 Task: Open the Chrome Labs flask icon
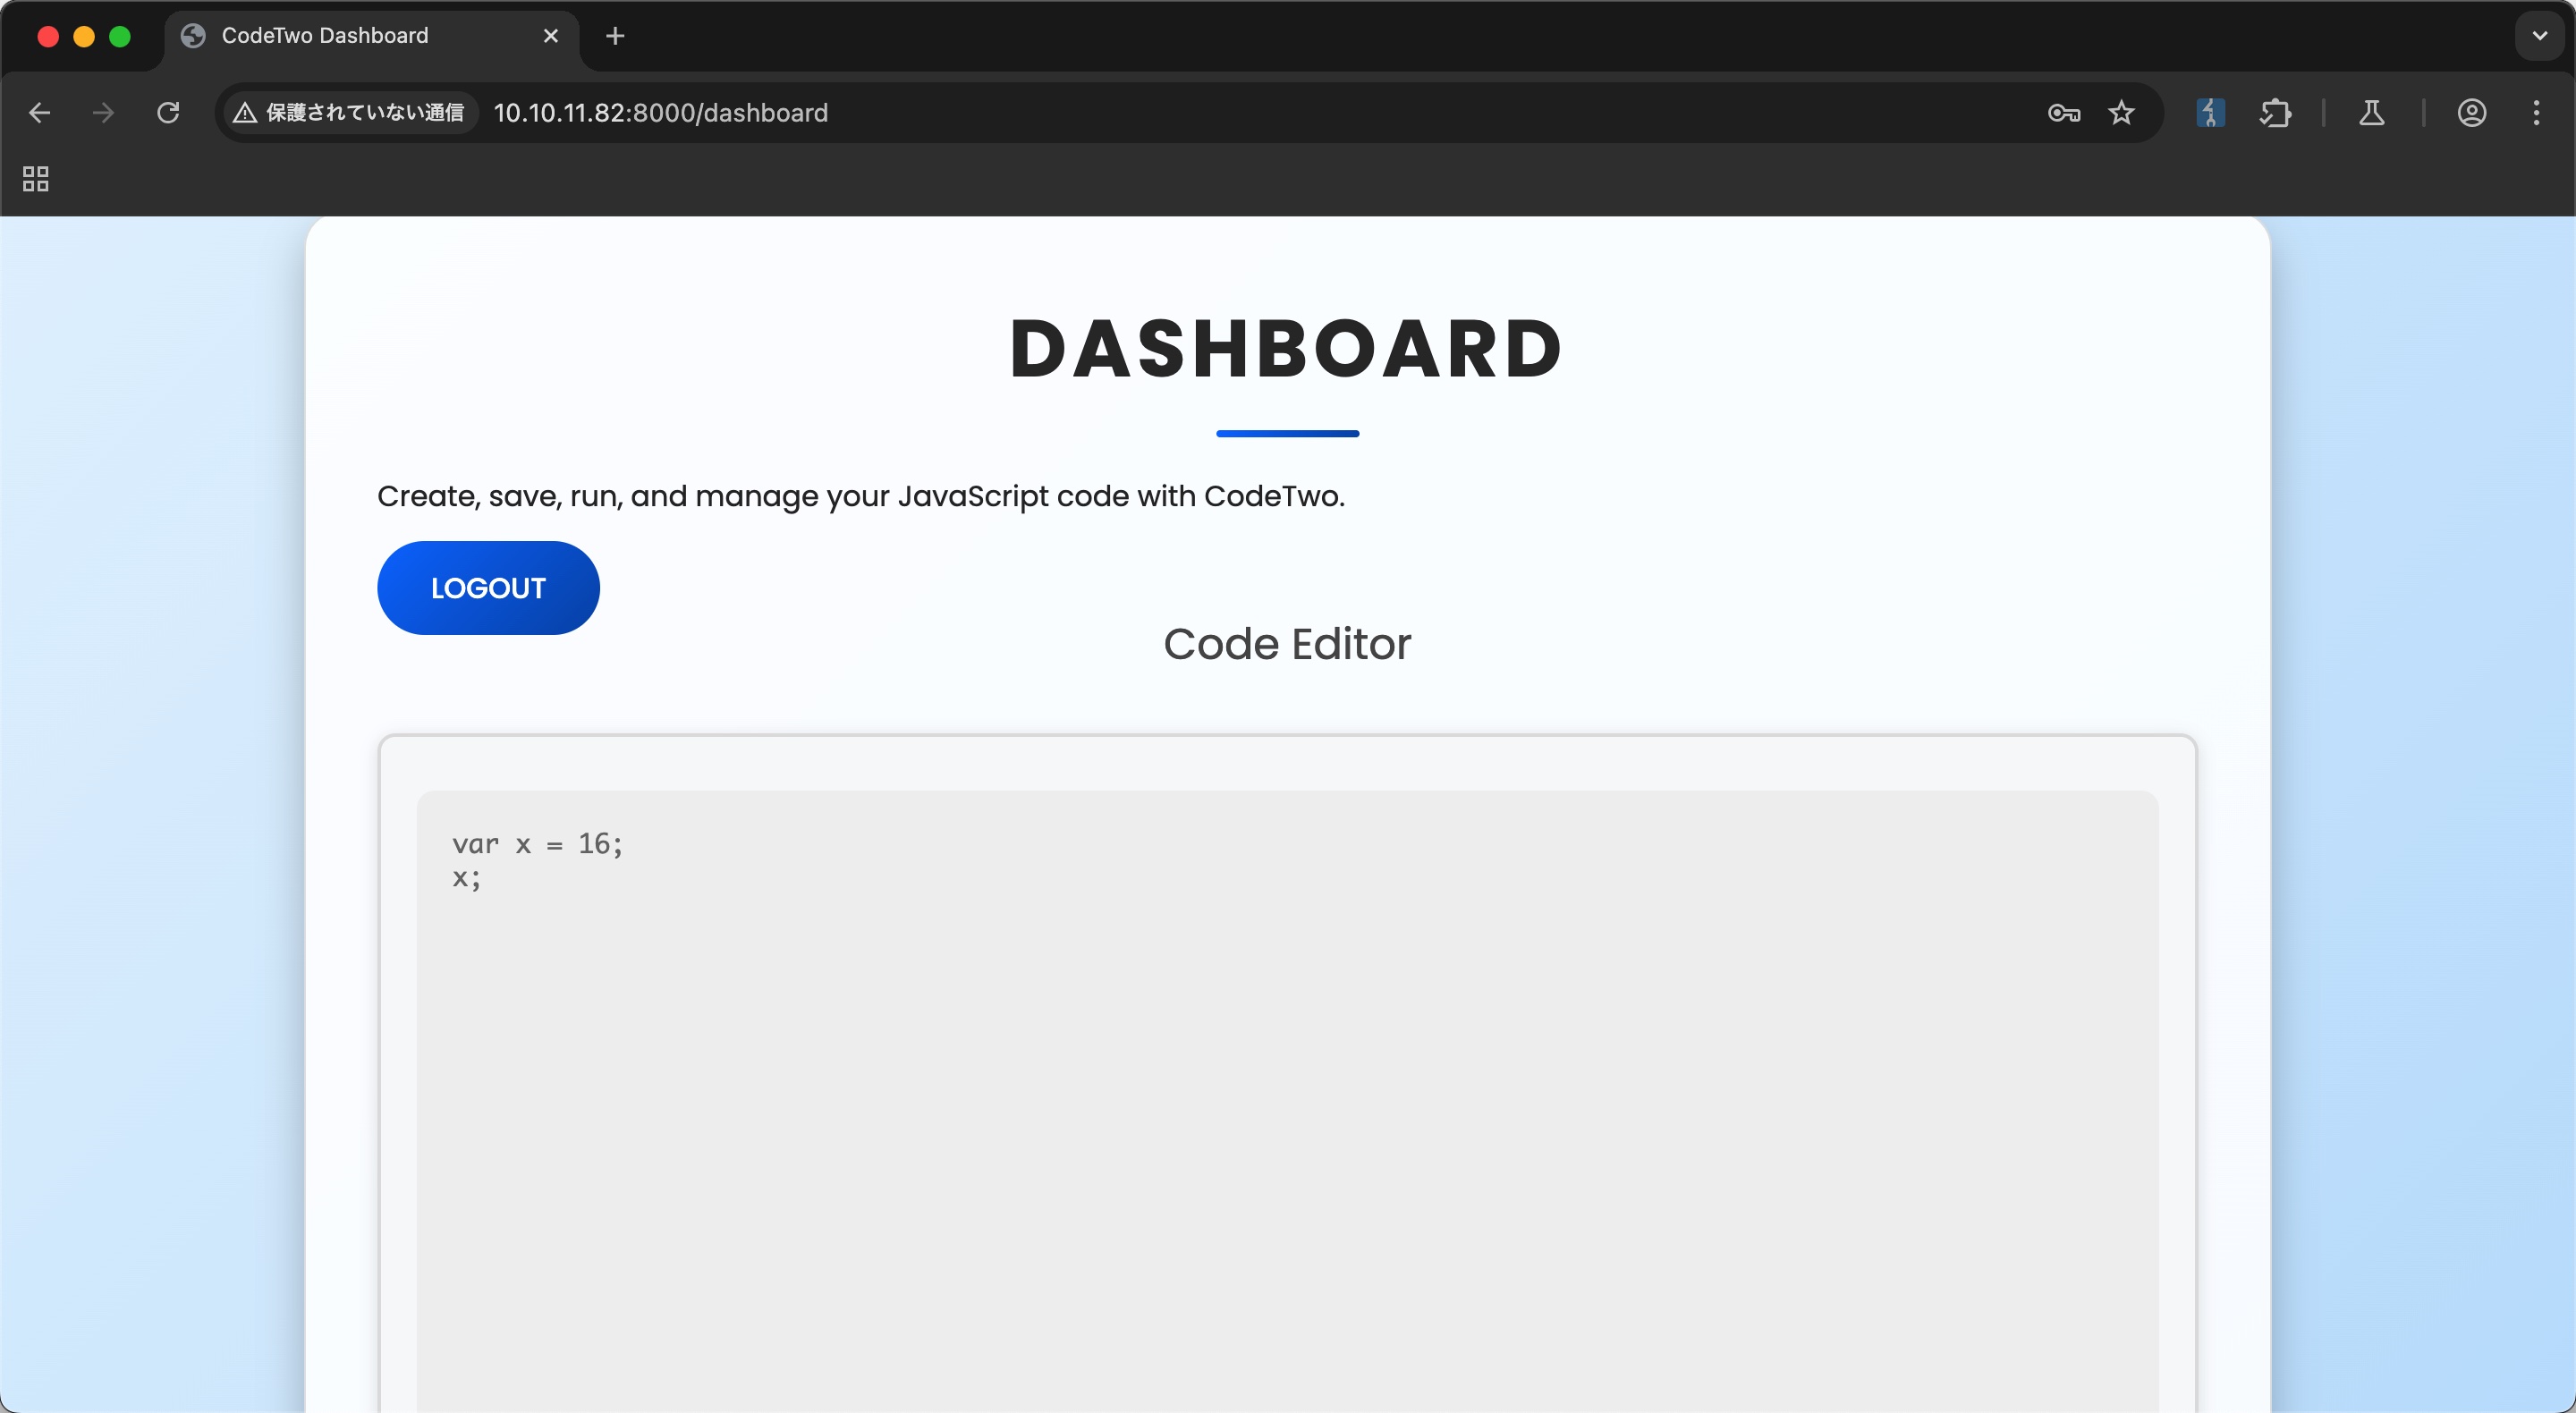pos(2371,113)
